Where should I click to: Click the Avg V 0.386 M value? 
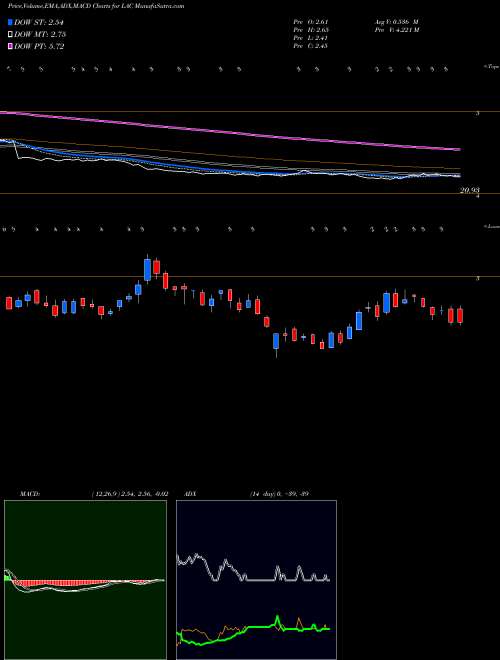(395, 21)
